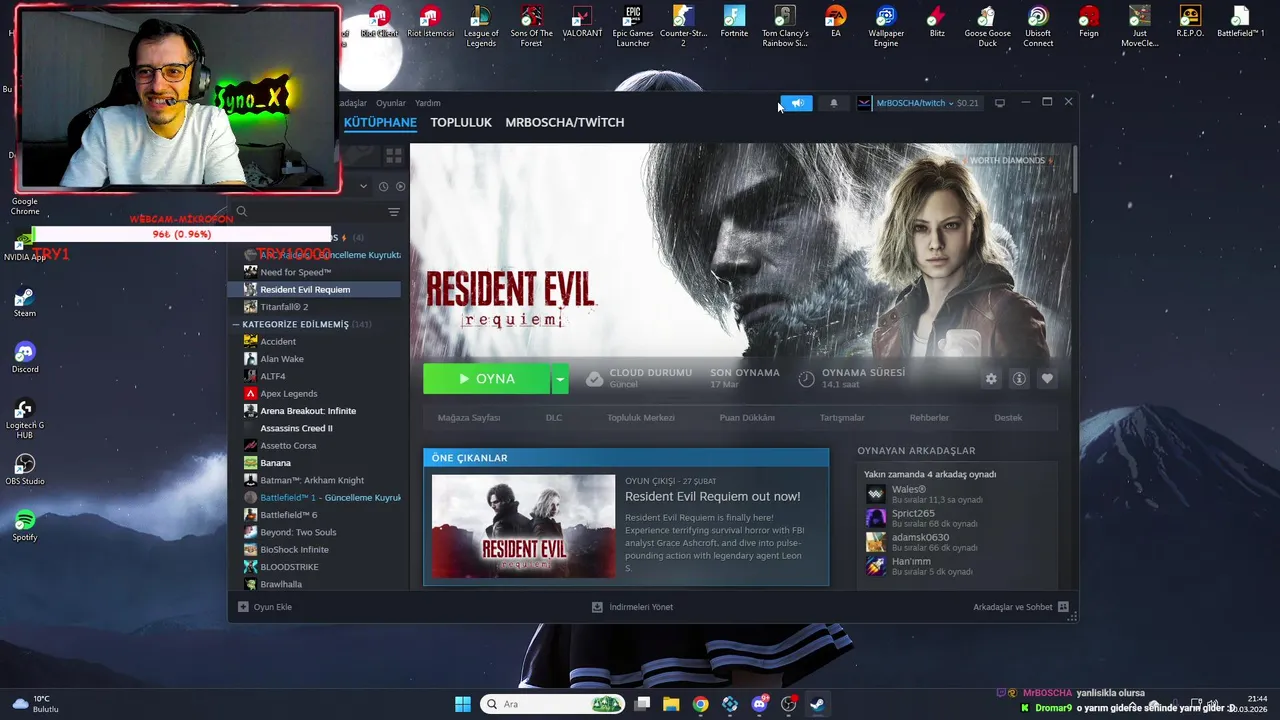Image resolution: width=1280 pixels, height=720 pixels.
Task: Open the VALORANT desktop shortcut
Action: [x=582, y=23]
